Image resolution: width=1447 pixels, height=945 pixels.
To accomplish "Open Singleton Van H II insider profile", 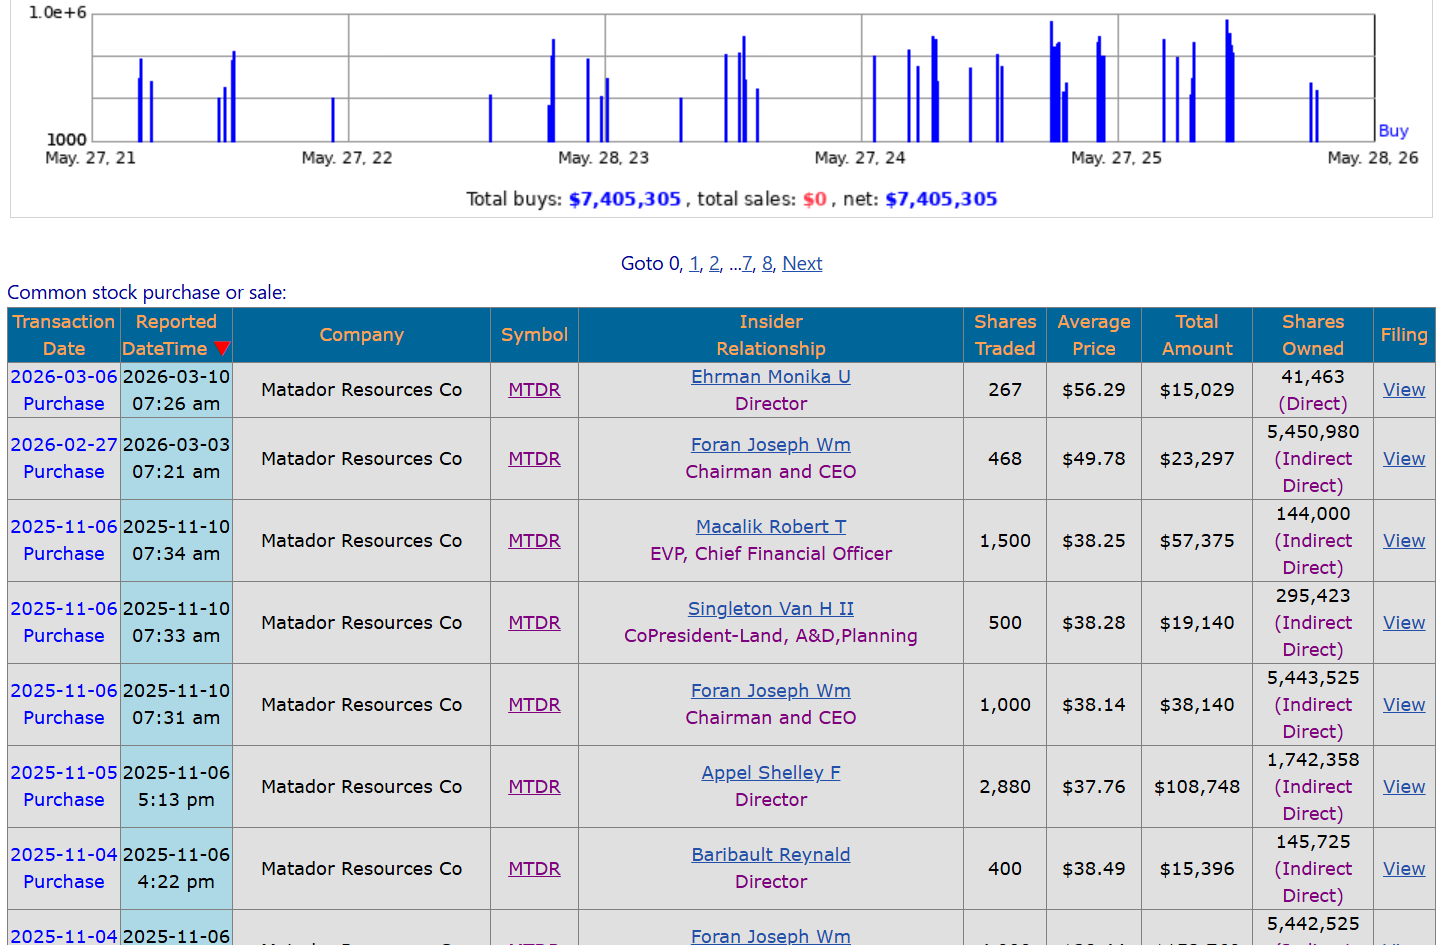I will coord(771,608).
